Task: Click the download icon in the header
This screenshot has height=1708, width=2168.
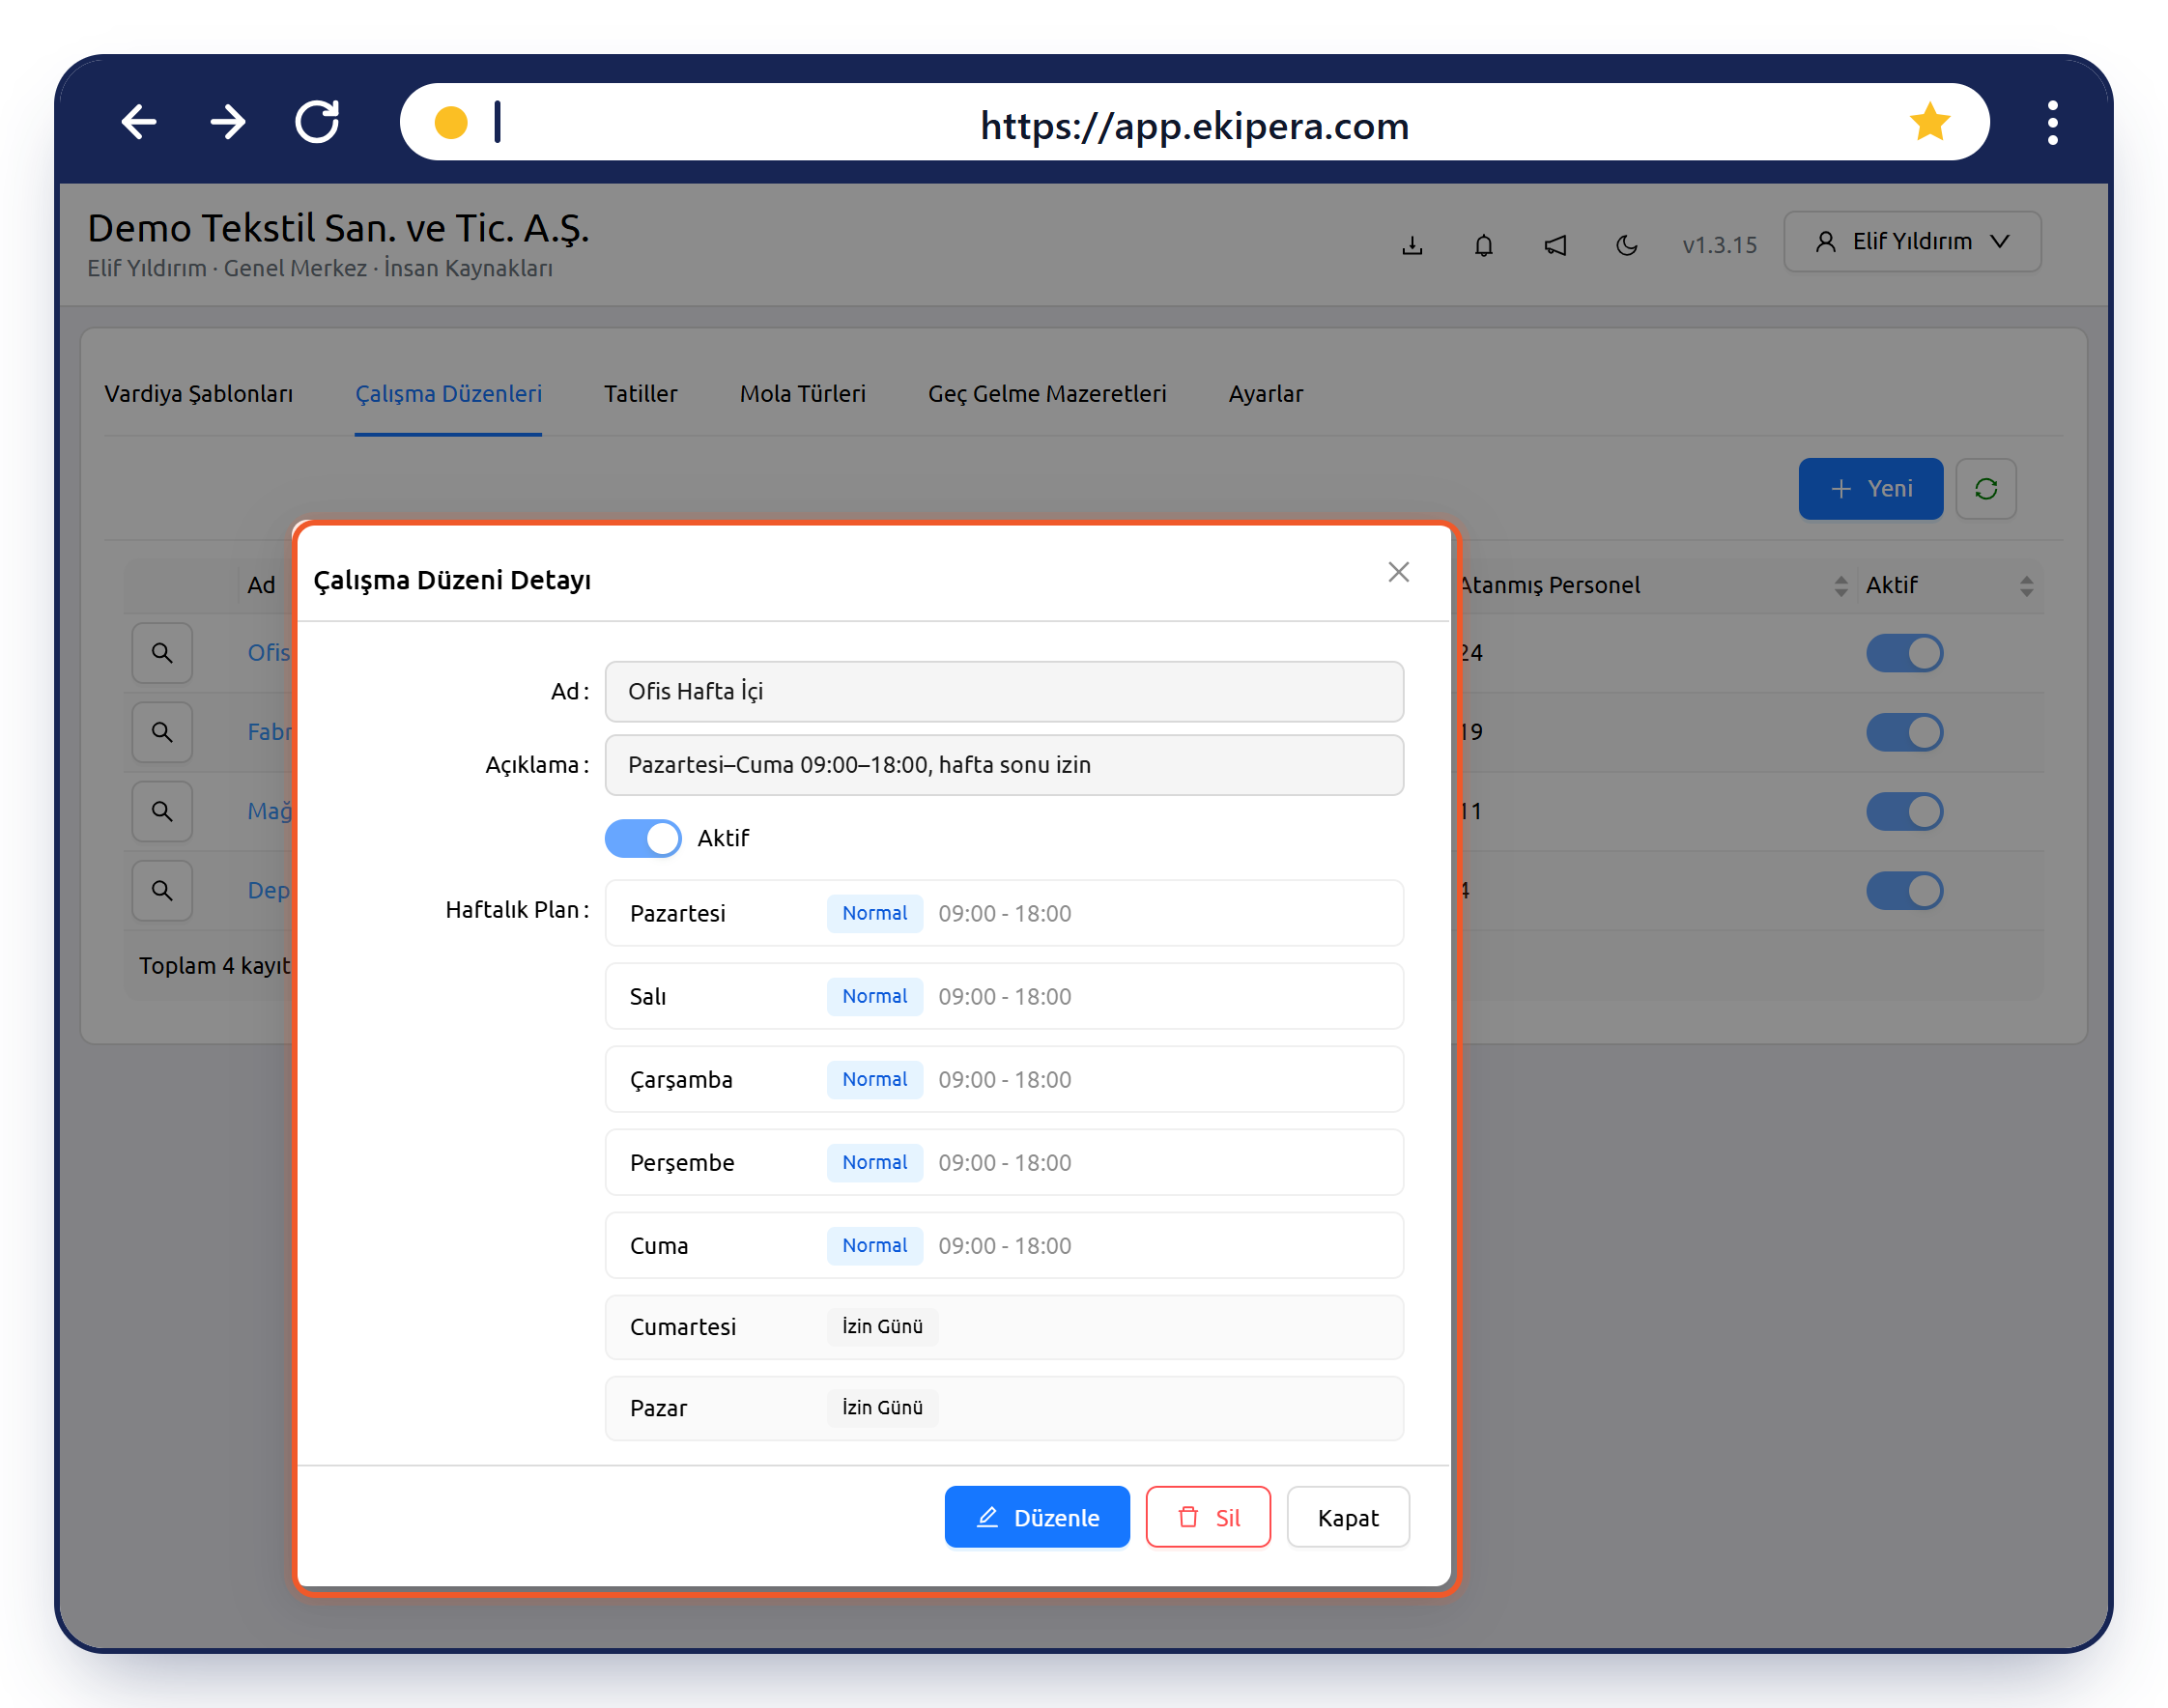Action: 1411,244
